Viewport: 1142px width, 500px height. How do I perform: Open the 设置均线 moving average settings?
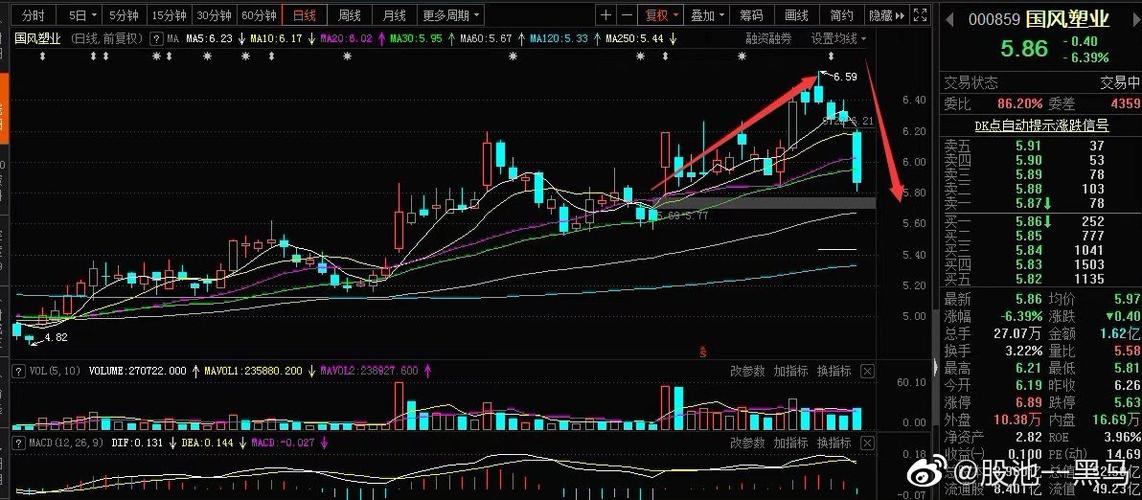coord(838,39)
